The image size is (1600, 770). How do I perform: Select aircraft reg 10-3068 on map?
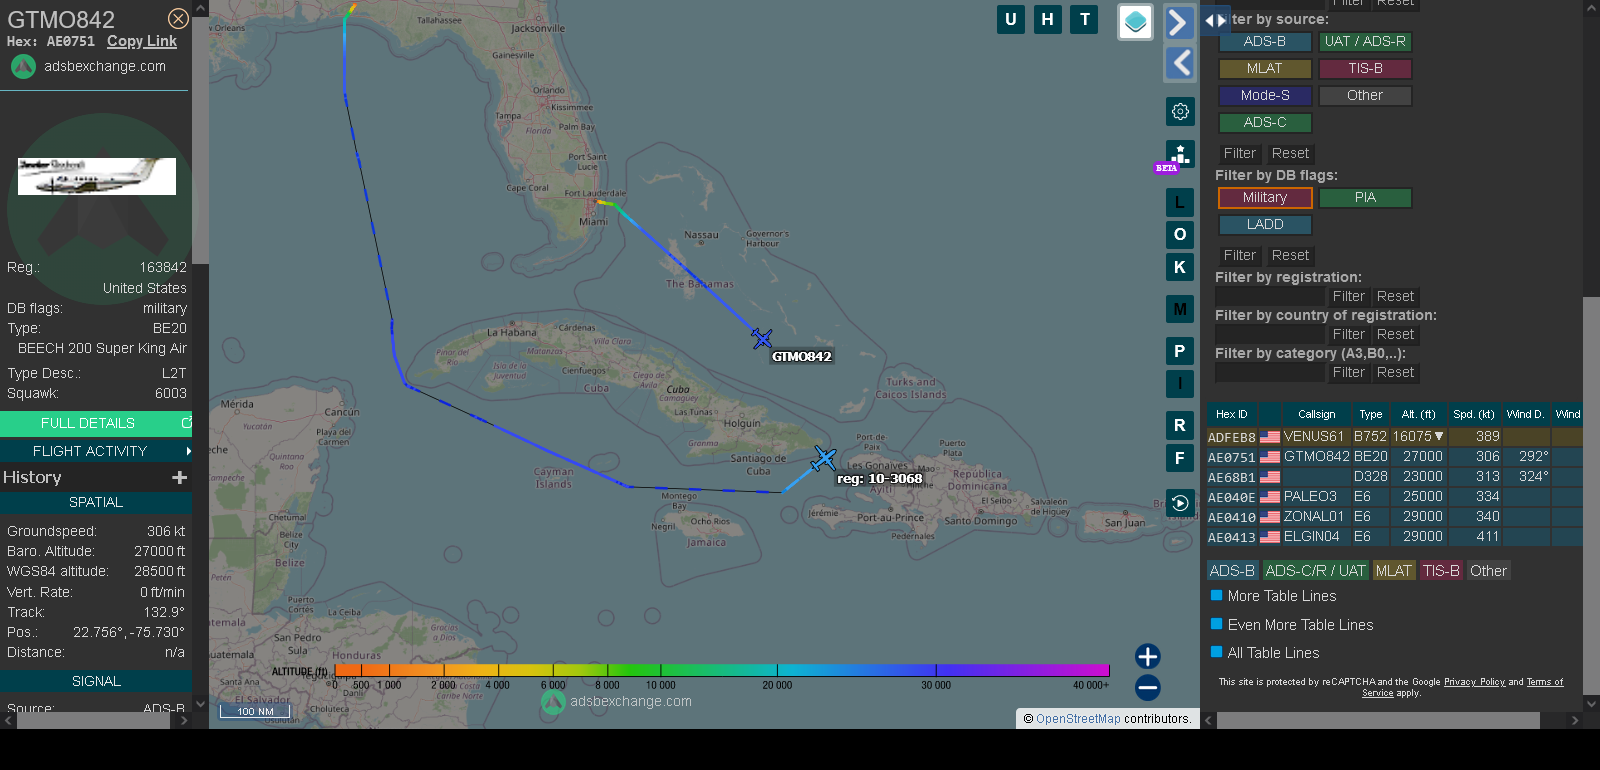pyautogui.click(x=824, y=458)
